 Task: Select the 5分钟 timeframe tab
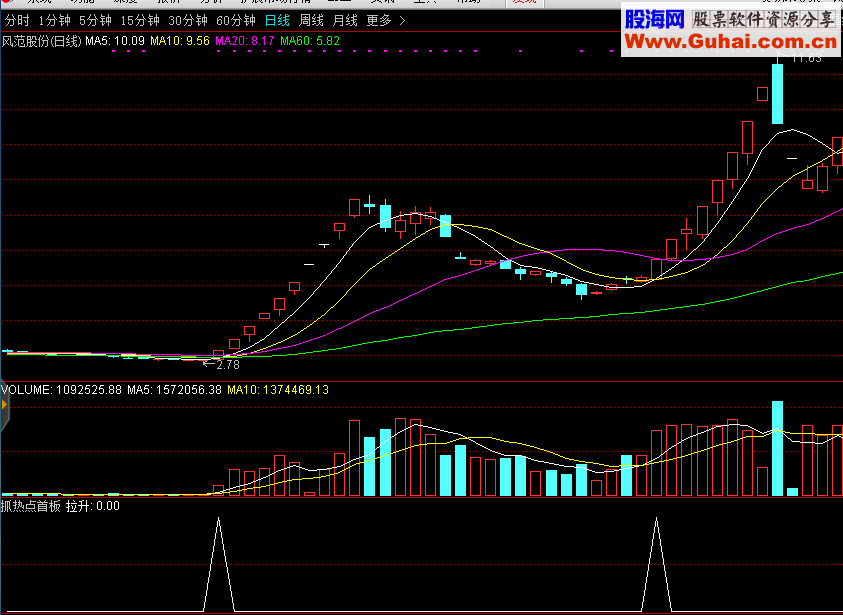point(95,21)
